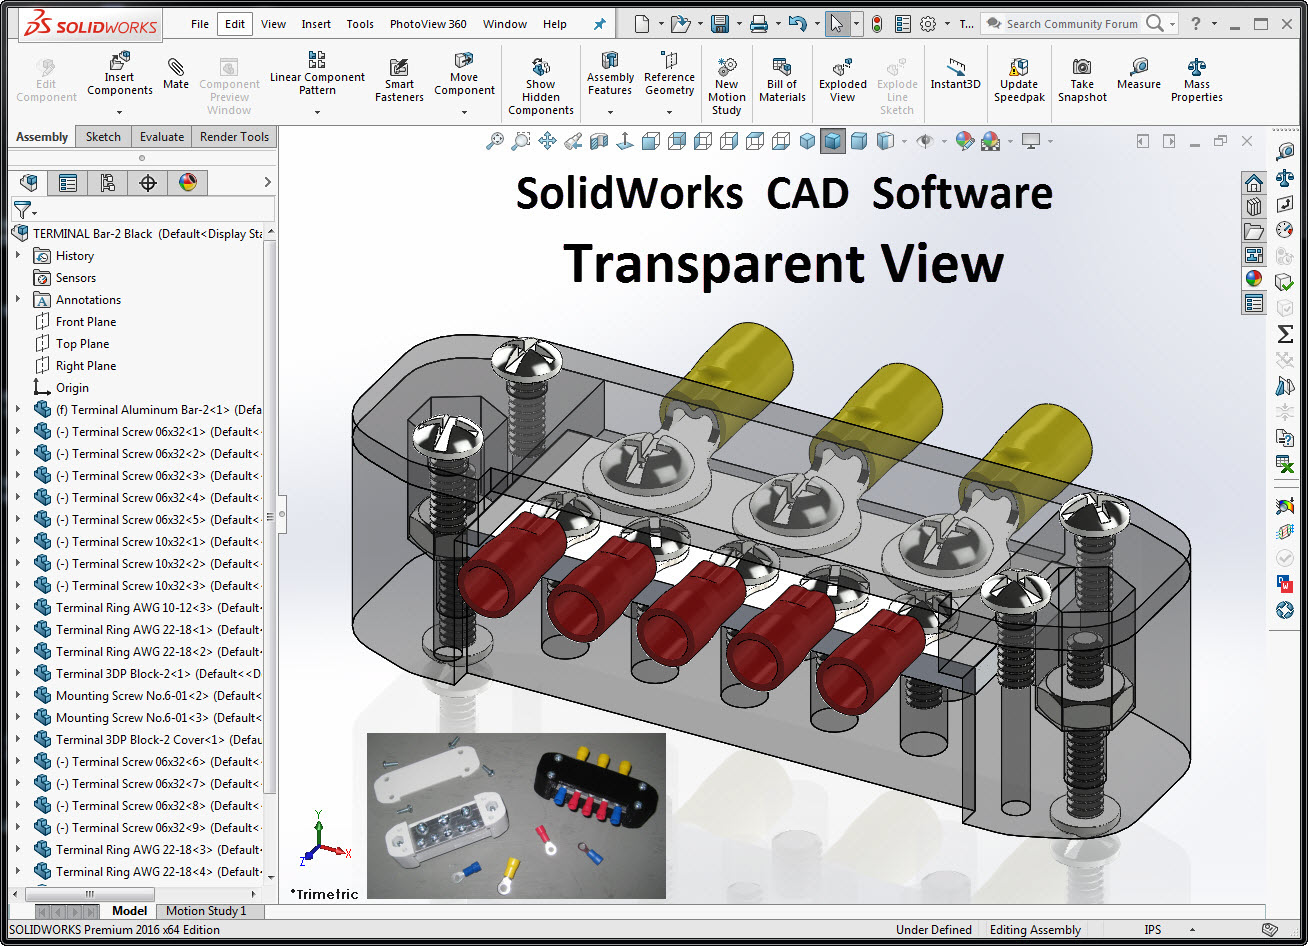Click Apply Scene icon in view toolbar
Screen dimensions: 1308x946
(x=991, y=141)
